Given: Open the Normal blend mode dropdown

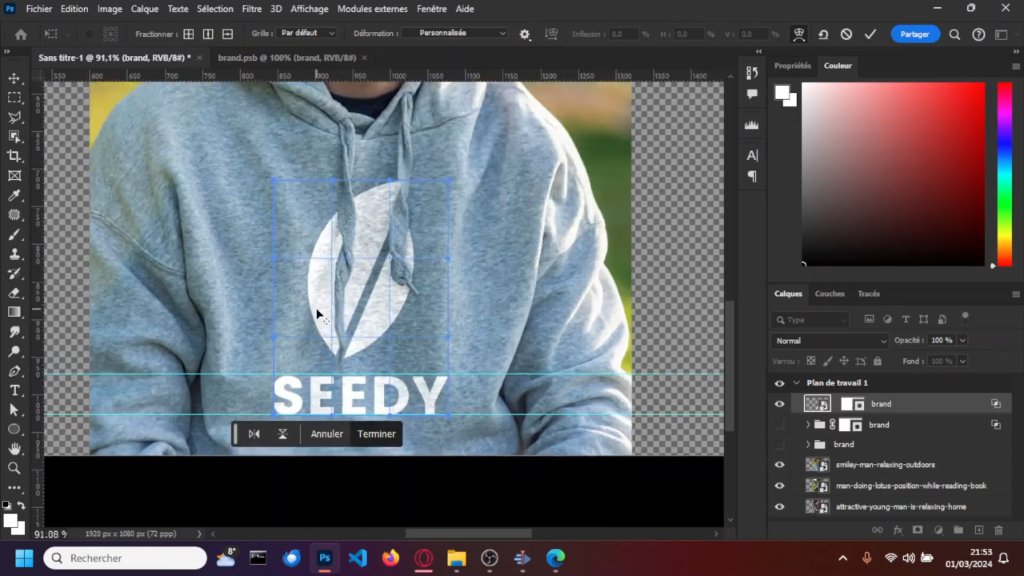Looking at the screenshot, I should coord(830,341).
